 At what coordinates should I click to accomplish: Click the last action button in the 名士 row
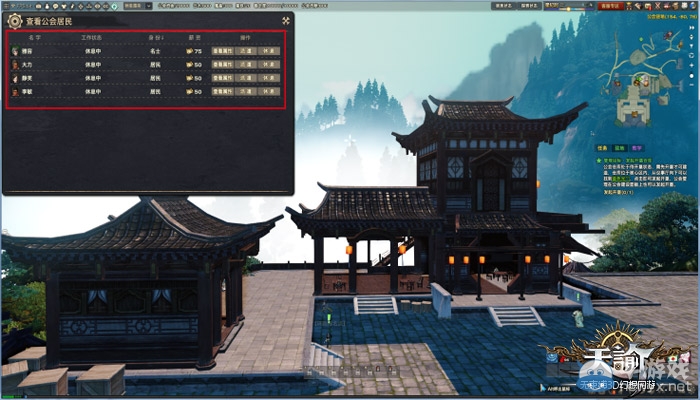[x=269, y=51]
